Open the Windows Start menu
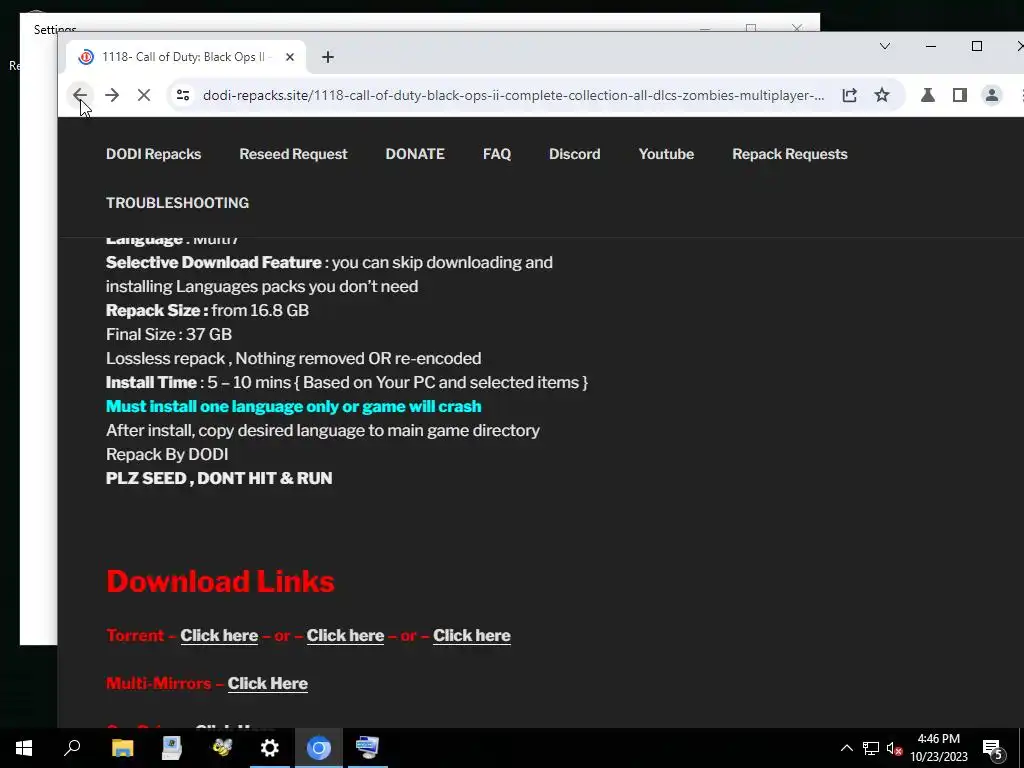The image size is (1024, 768). click(x=24, y=748)
